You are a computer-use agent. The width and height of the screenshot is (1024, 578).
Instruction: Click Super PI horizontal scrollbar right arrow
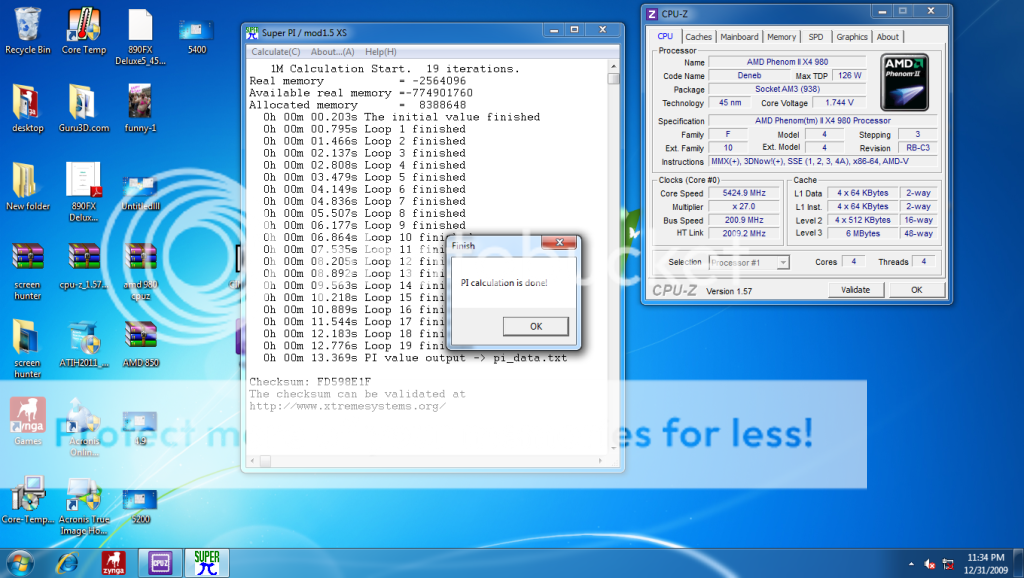click(x=600, y=461)
